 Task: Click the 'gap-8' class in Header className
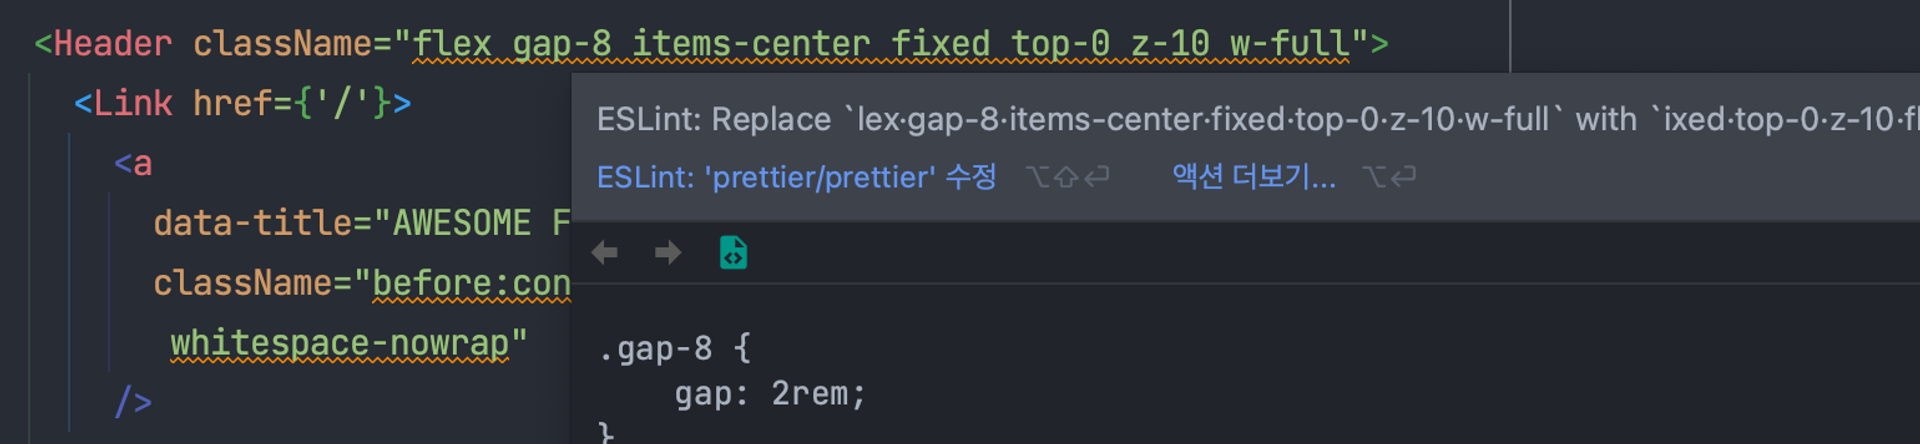click(561, 44)
